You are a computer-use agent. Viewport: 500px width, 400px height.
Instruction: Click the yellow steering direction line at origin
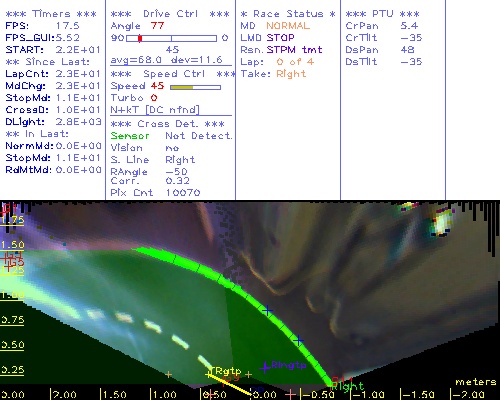(x=230, y=384)
